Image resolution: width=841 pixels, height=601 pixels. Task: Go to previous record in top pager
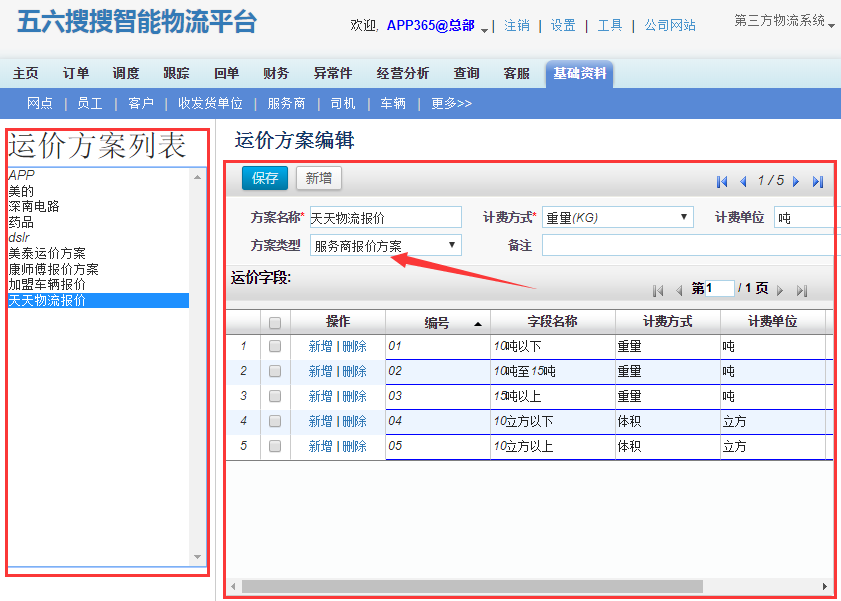743,182
